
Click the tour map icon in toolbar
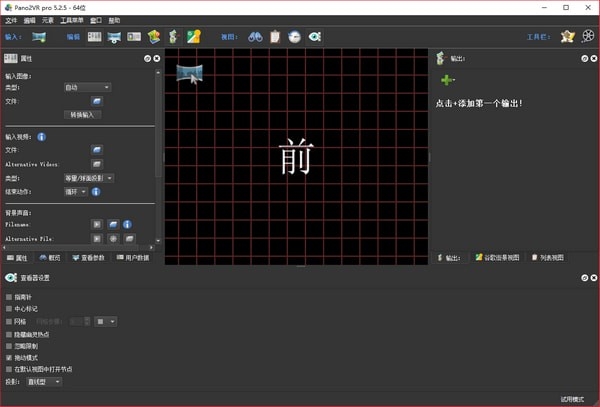click(154, 37)
